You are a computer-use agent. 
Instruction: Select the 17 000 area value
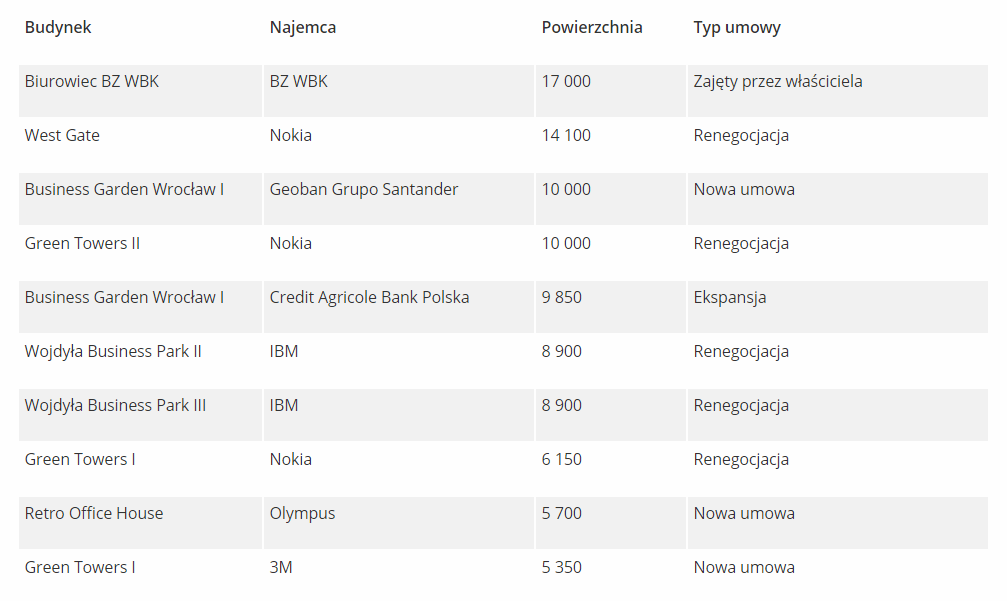pyautogui.click(x=566, y=82)
